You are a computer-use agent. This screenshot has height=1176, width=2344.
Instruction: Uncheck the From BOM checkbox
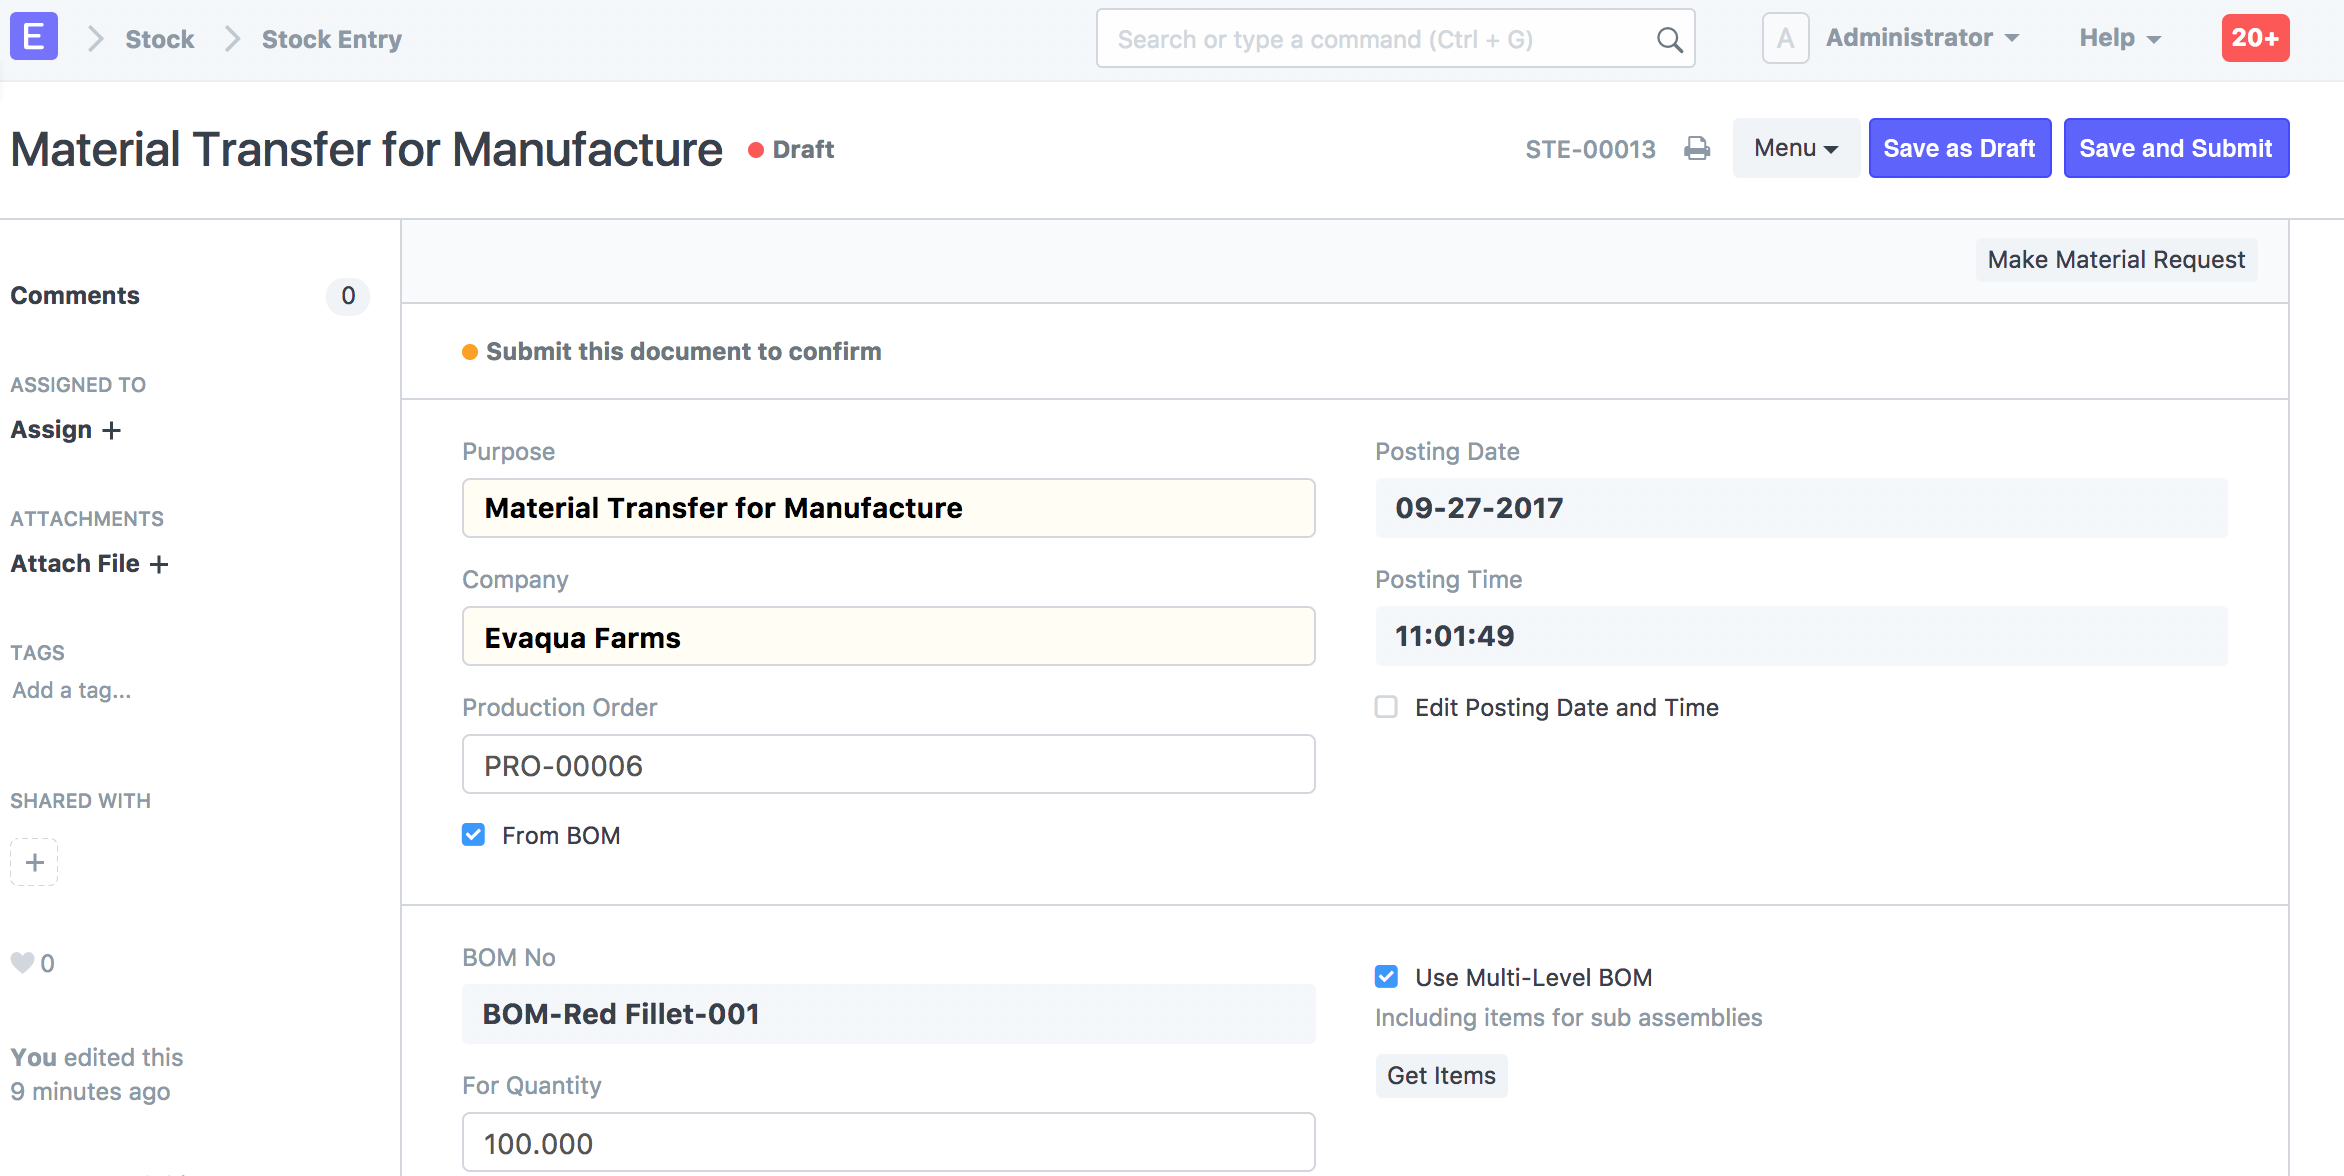tap(473, 834)
